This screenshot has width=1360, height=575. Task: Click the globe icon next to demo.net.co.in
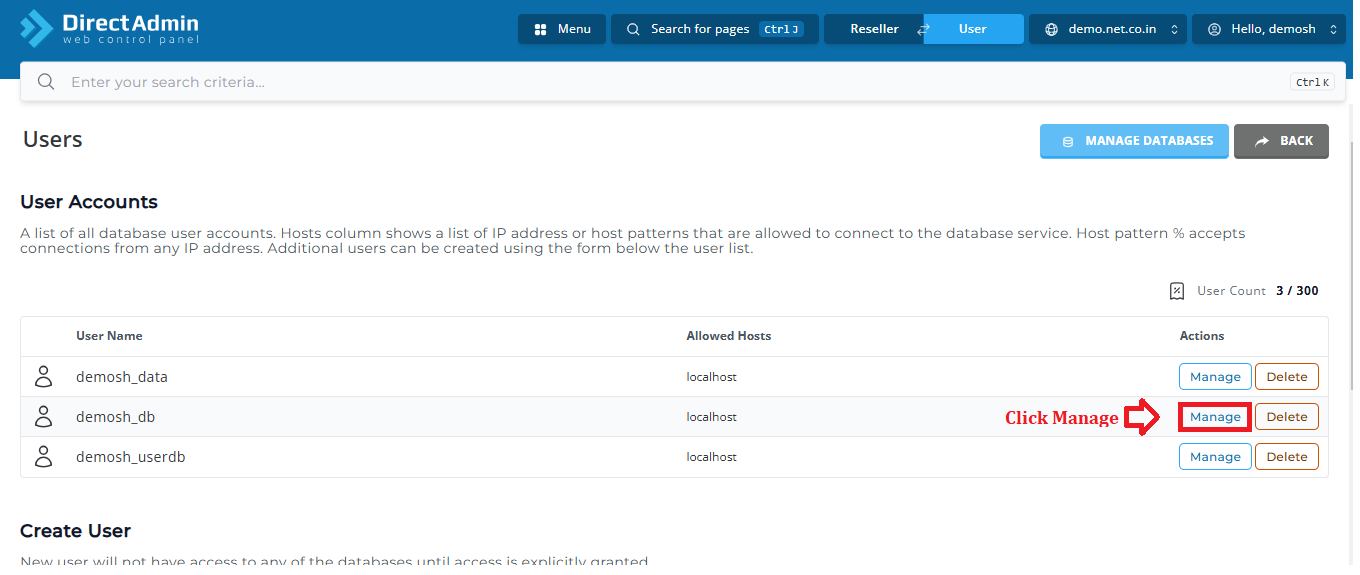(1051, 29)
